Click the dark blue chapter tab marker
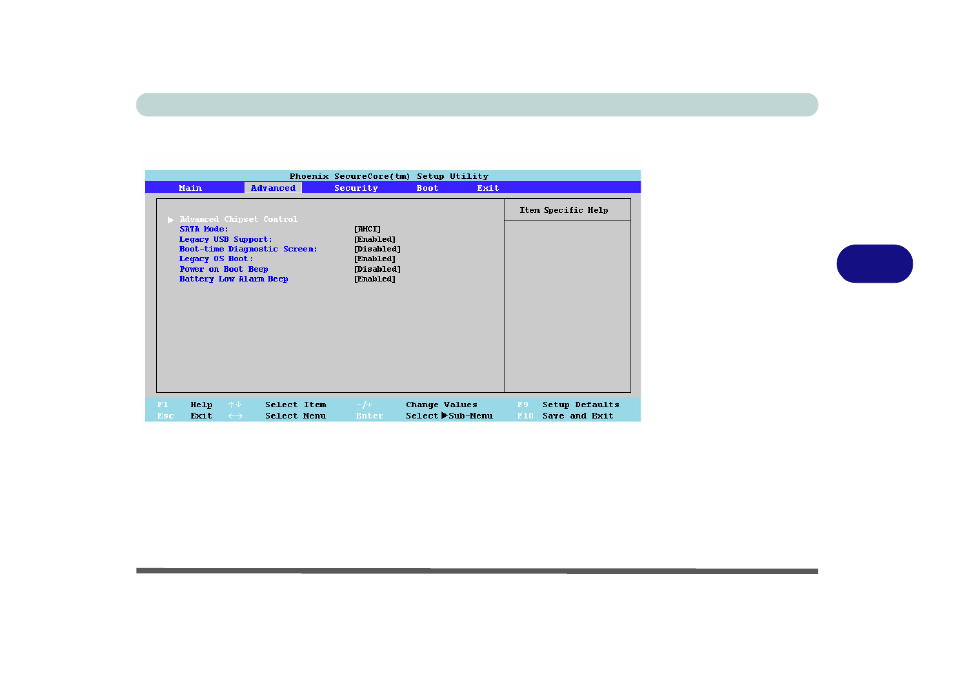The width and height of the screenshot is (954, 673). [875, 263]
